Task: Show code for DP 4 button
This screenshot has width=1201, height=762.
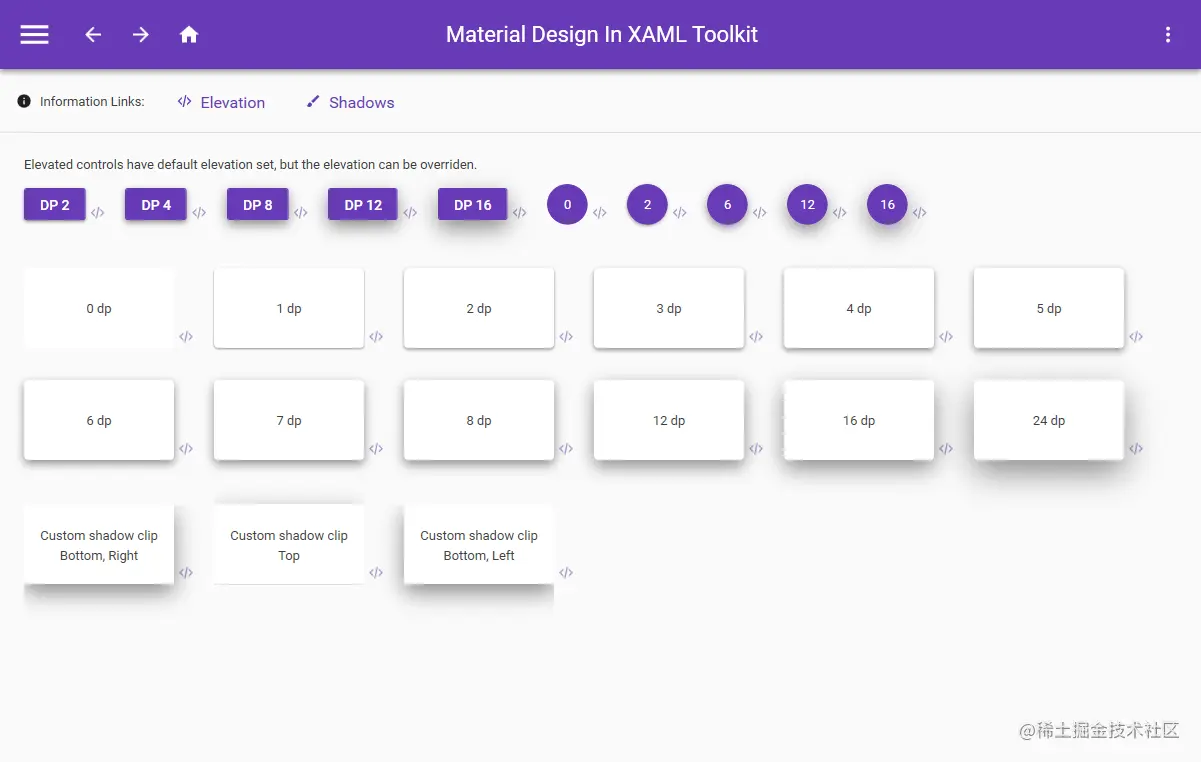Action: 199,213
